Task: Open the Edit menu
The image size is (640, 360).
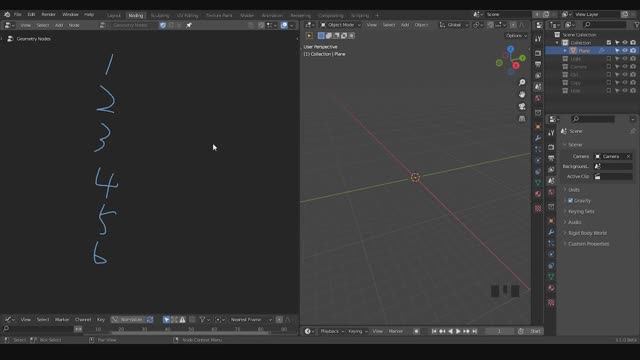Action: (31, 14)
